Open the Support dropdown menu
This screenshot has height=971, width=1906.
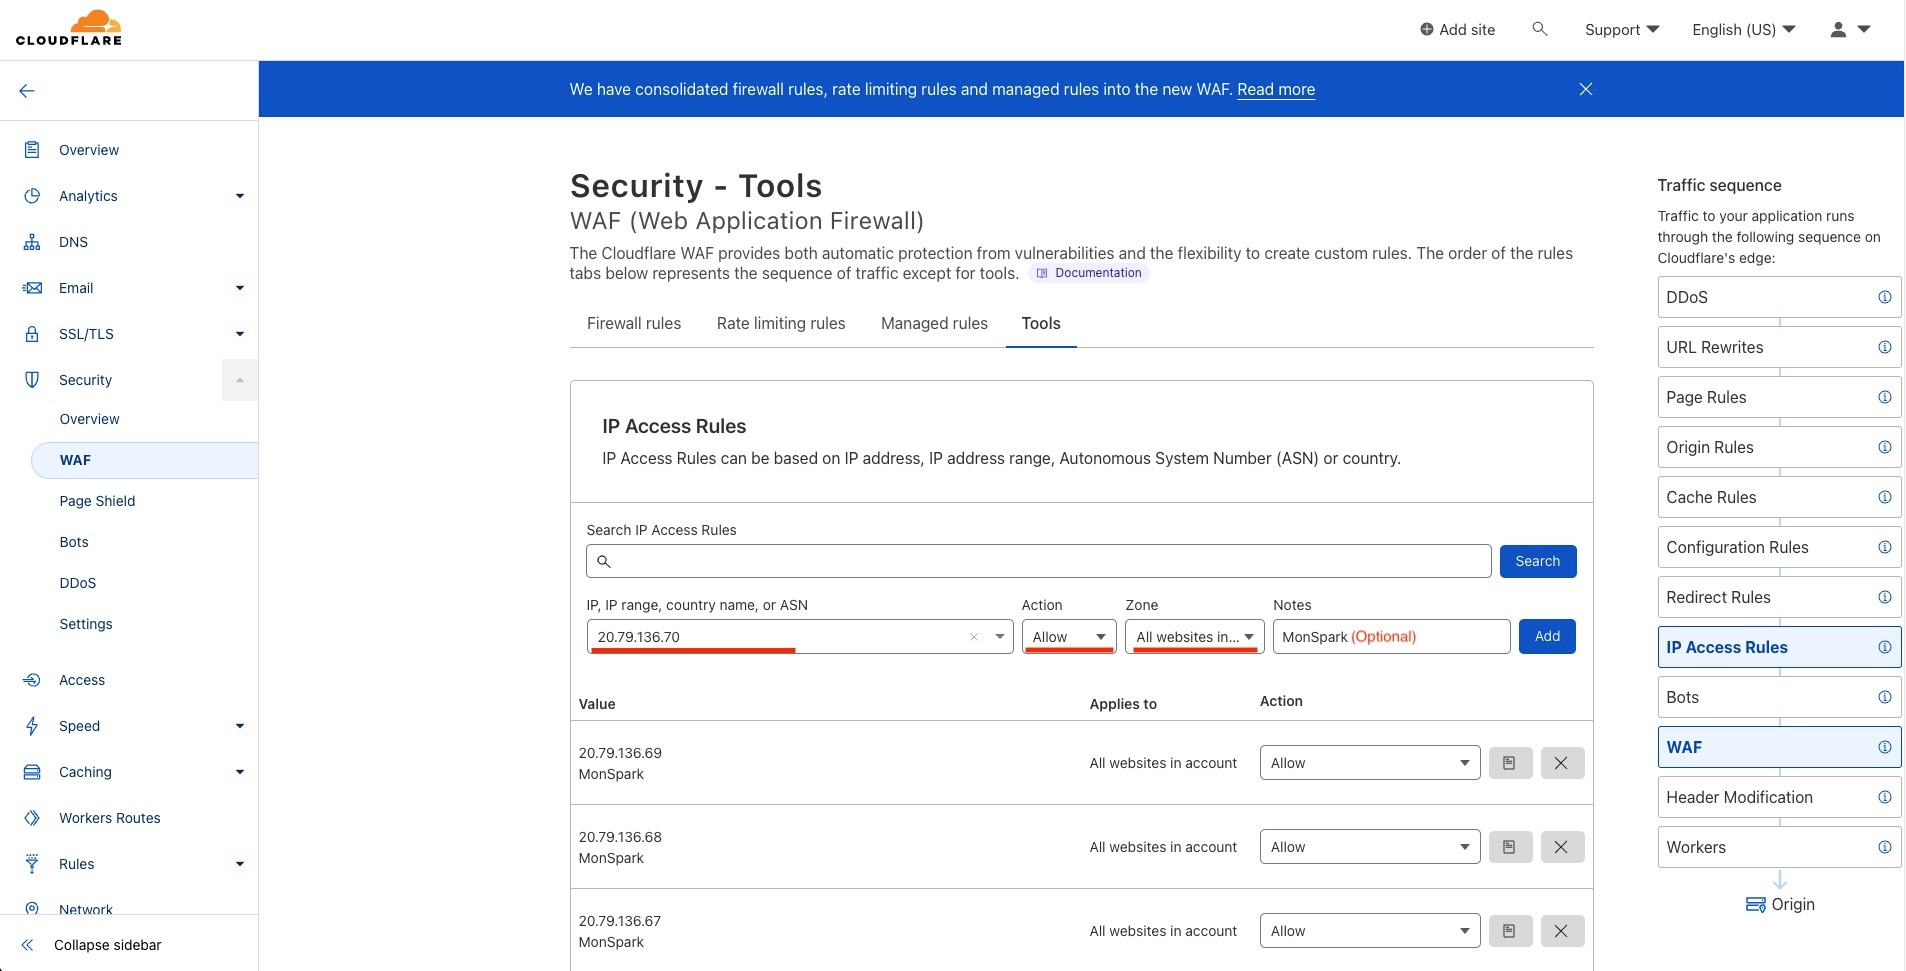(x=1622, y=29)
